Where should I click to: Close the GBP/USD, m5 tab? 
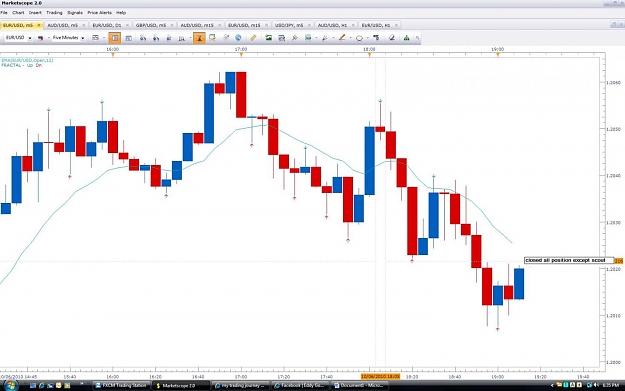[x=172, y=25]
